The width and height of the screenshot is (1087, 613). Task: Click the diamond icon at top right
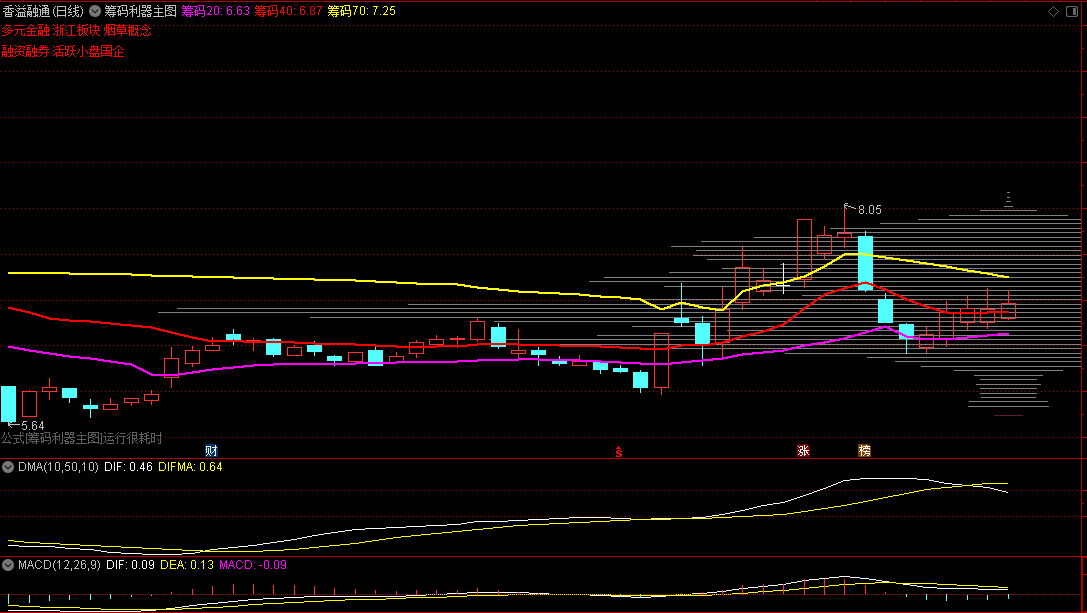(x=1053, y=11)
